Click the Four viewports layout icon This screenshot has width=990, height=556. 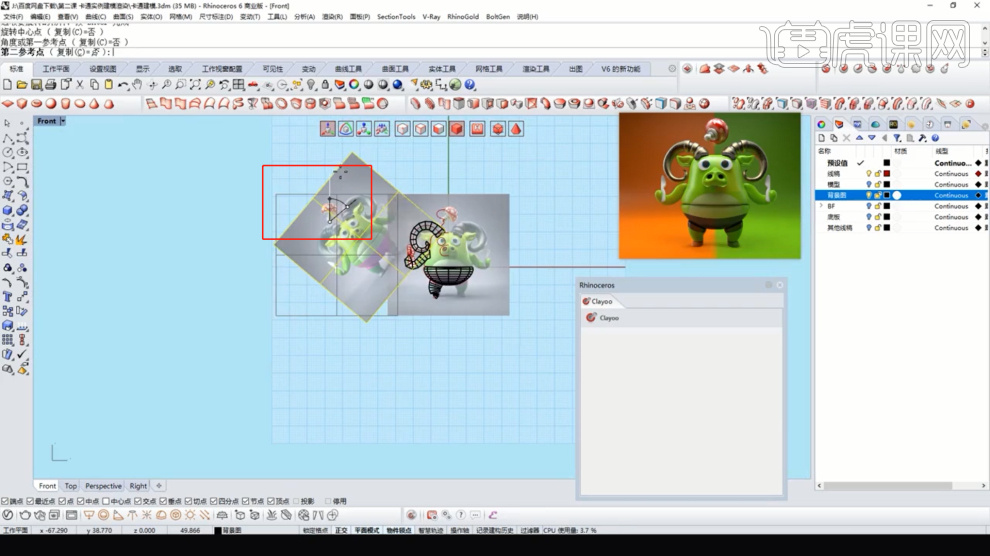239,85
